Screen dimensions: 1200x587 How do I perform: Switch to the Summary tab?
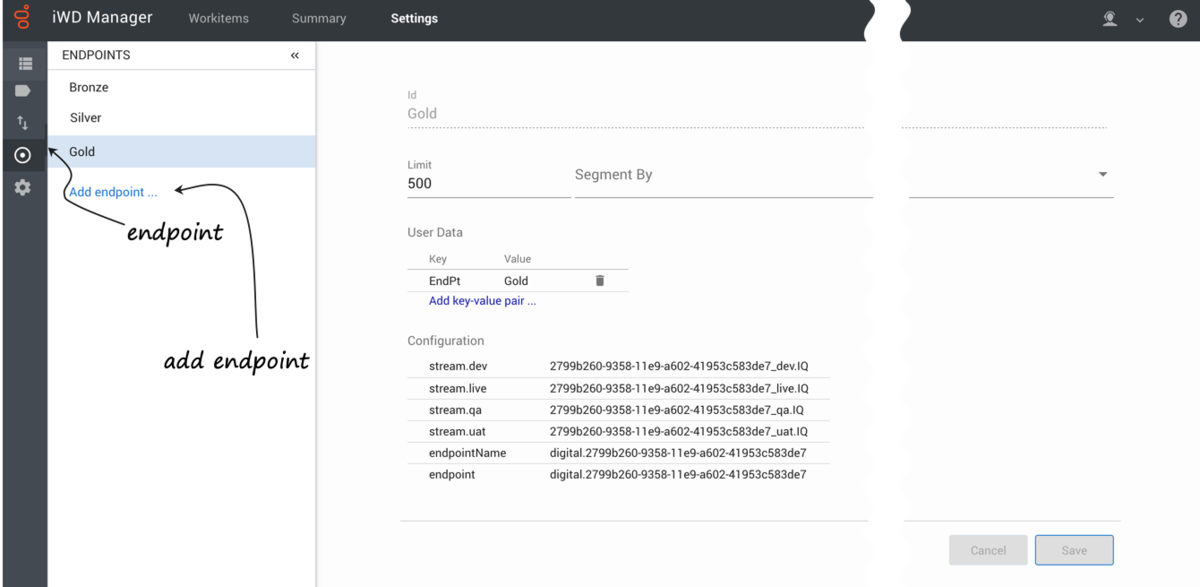[318, 19]
